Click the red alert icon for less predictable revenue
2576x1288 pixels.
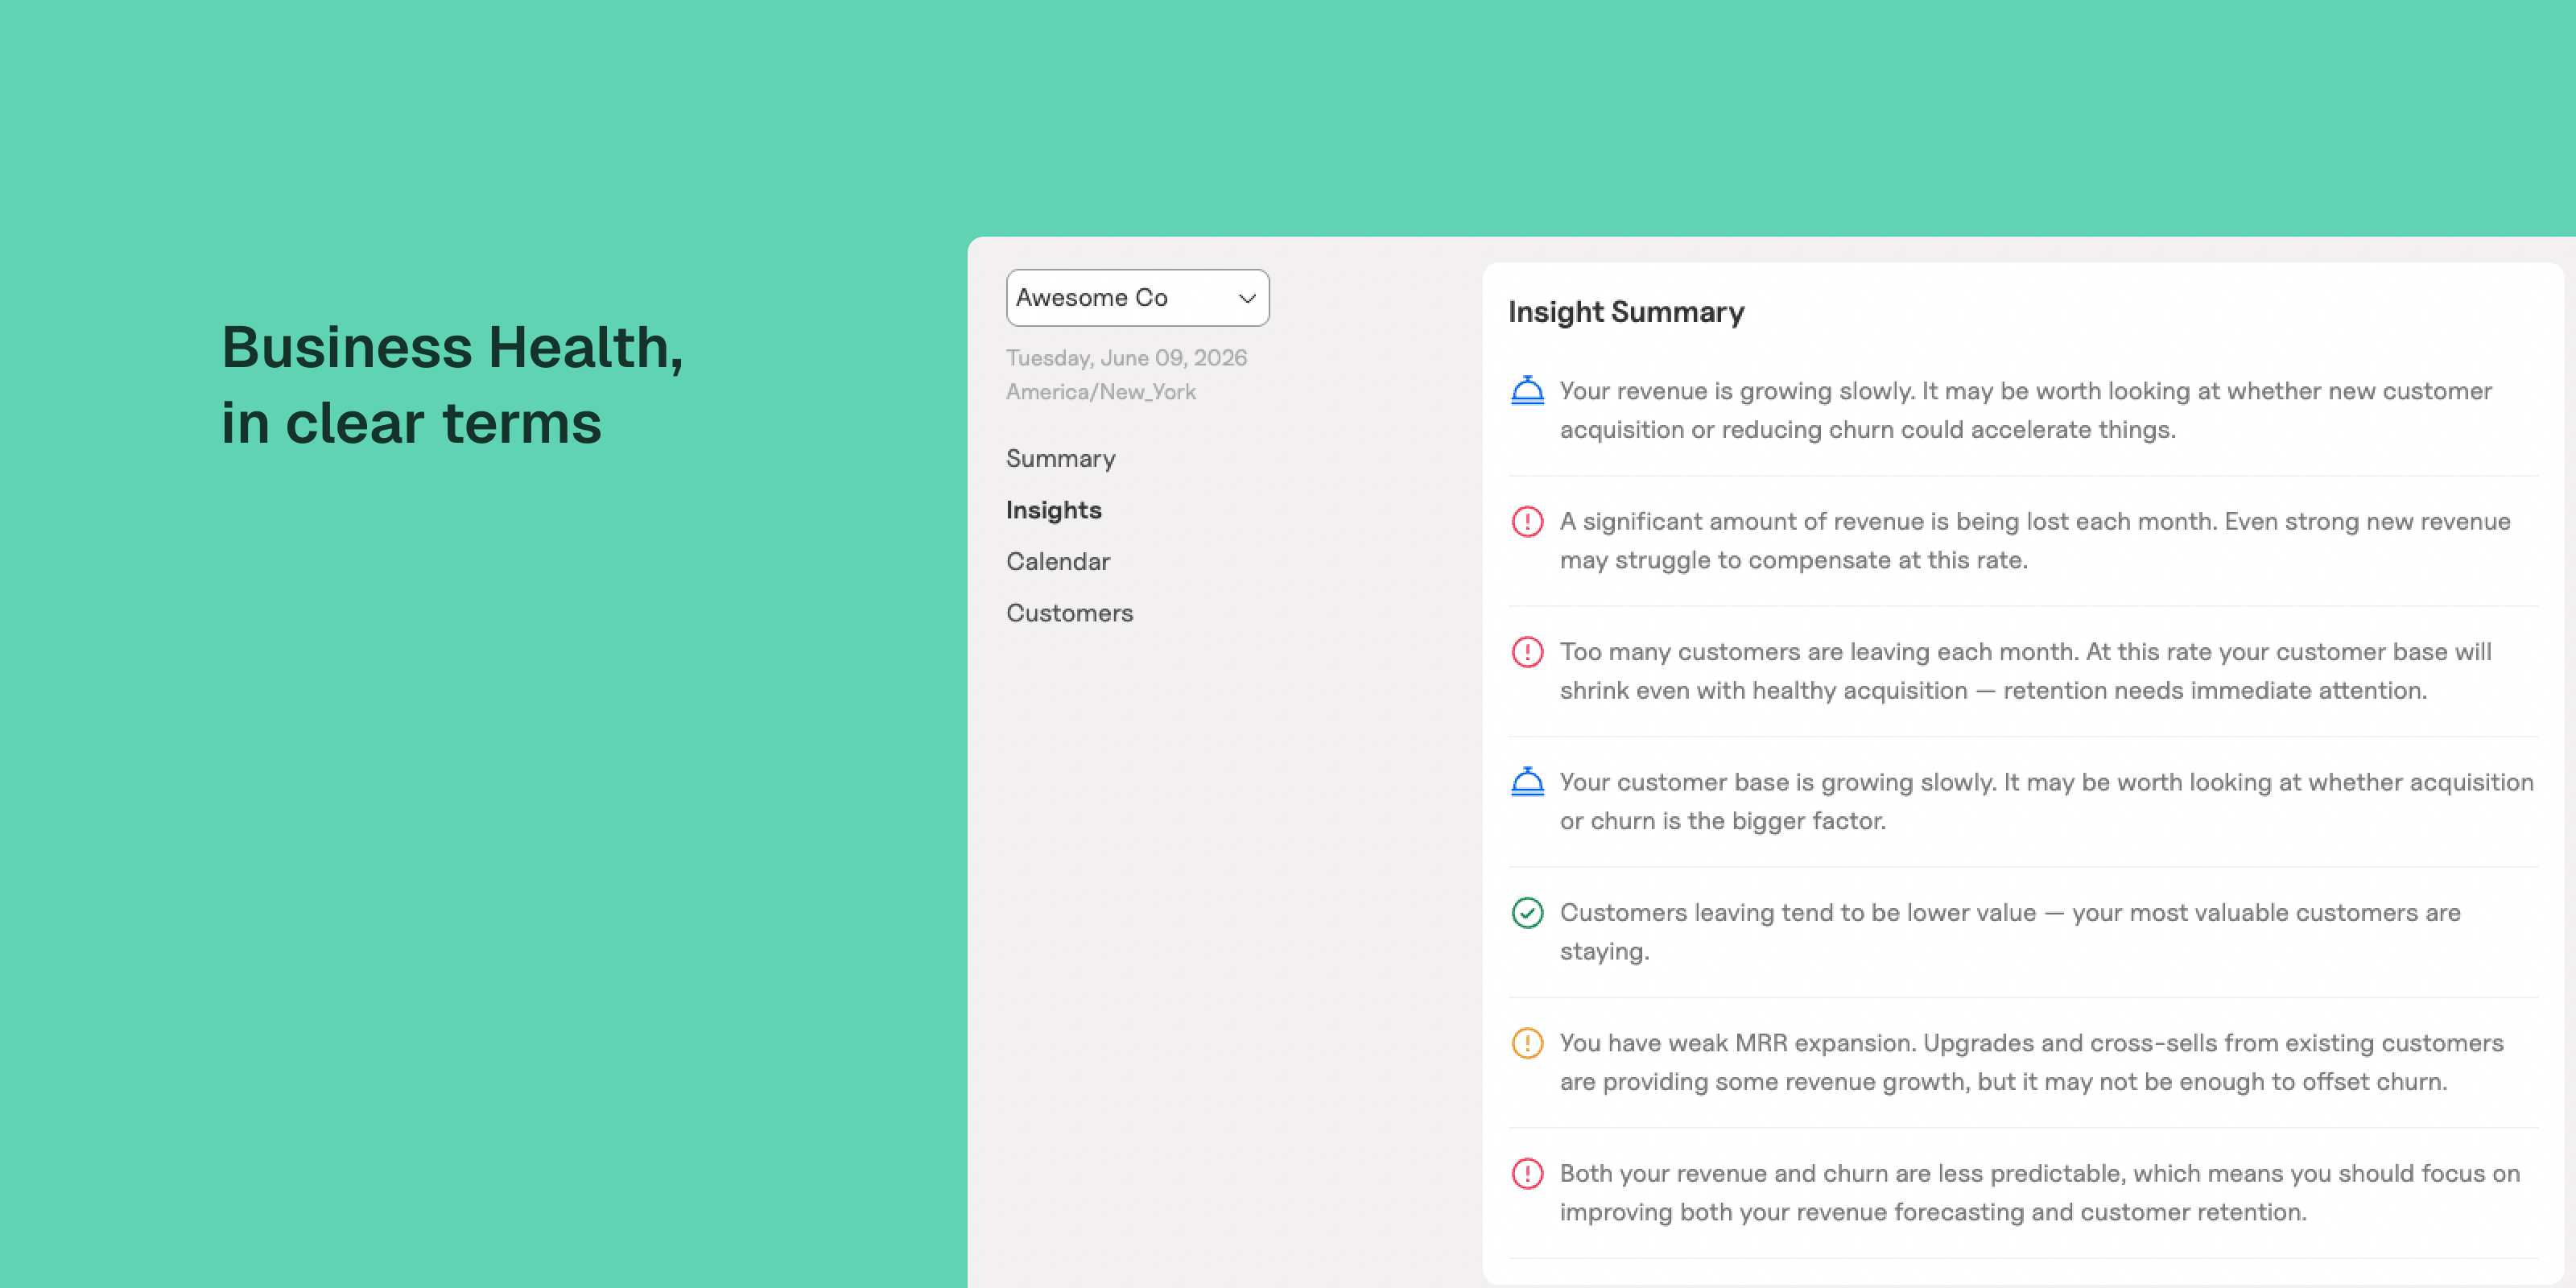1527,1173
